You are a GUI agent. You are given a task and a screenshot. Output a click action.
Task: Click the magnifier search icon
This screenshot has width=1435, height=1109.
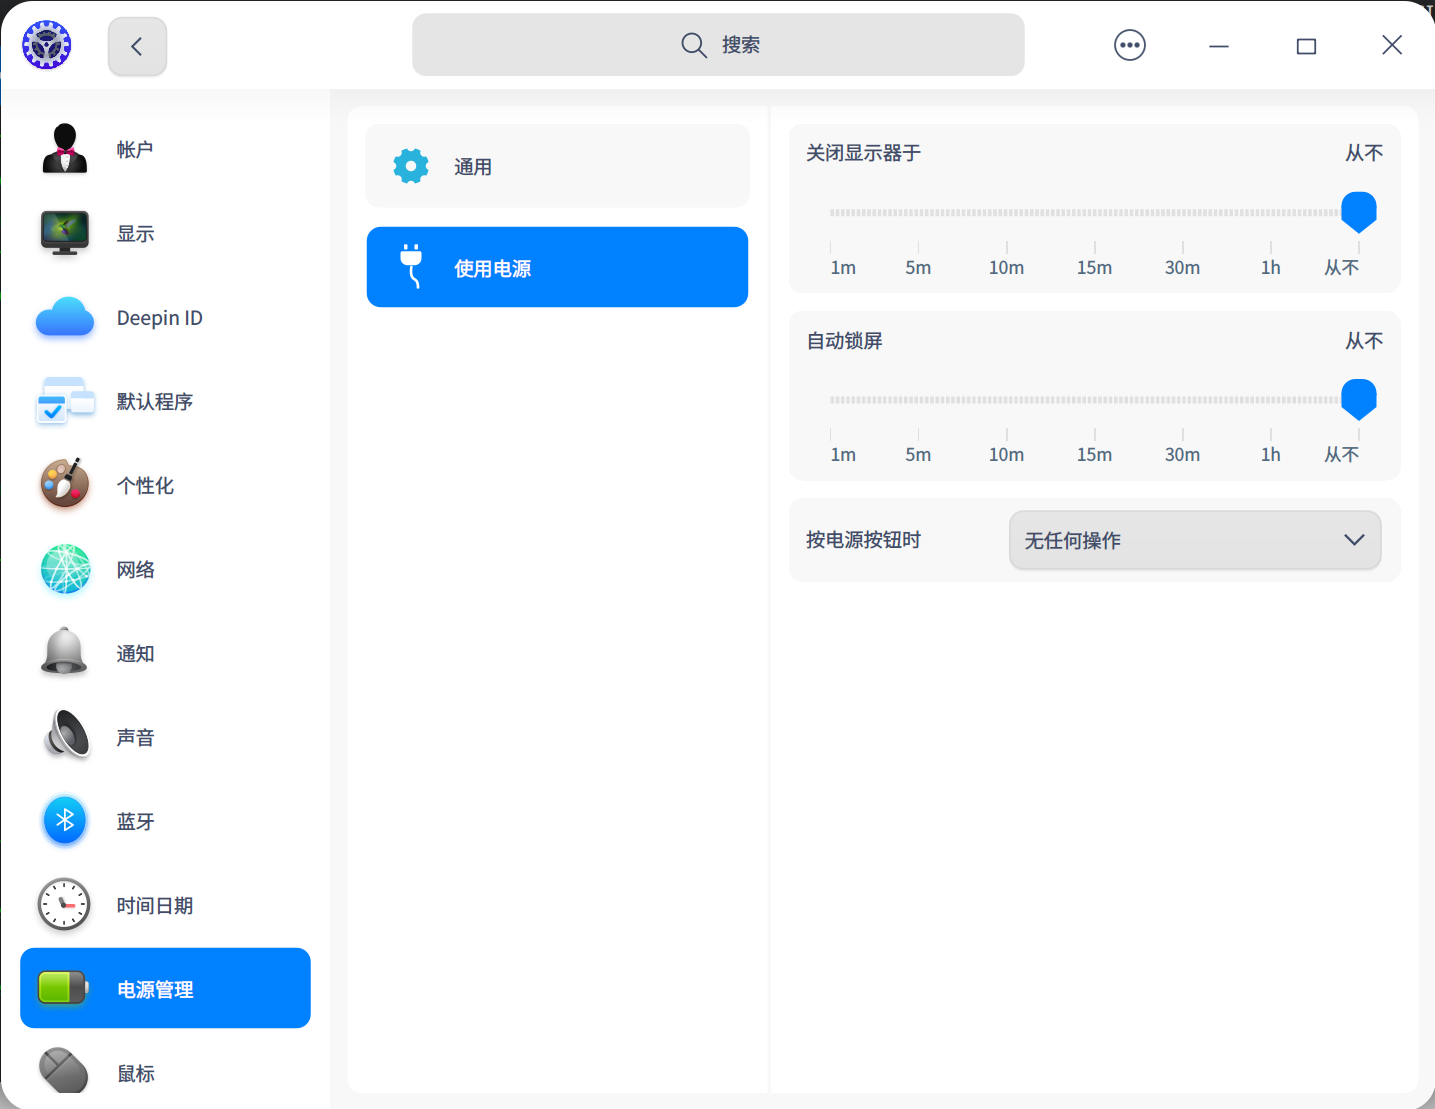[693, 45]
